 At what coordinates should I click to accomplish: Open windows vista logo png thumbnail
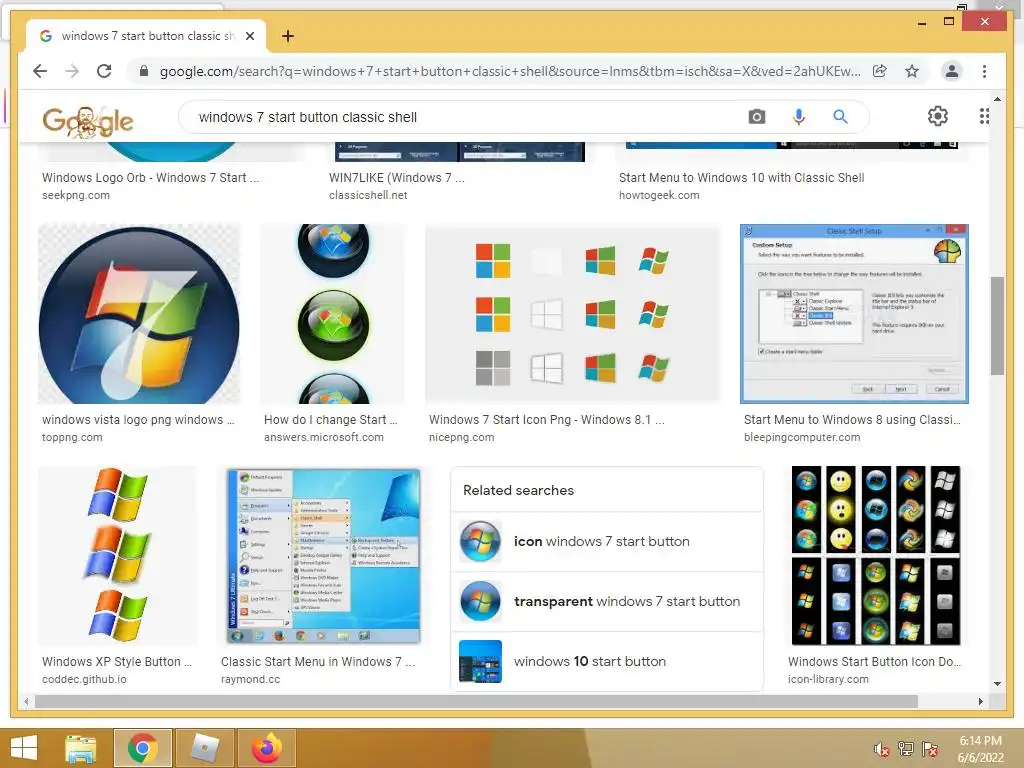pos(139,314)
